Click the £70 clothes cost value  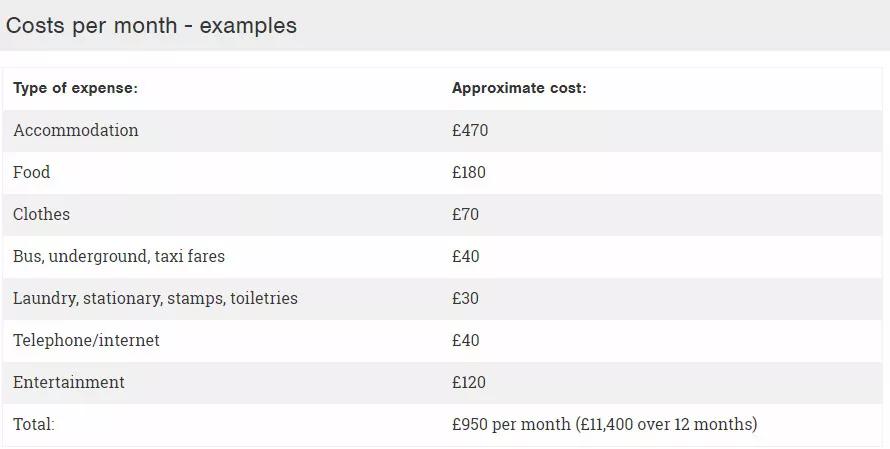465,214
